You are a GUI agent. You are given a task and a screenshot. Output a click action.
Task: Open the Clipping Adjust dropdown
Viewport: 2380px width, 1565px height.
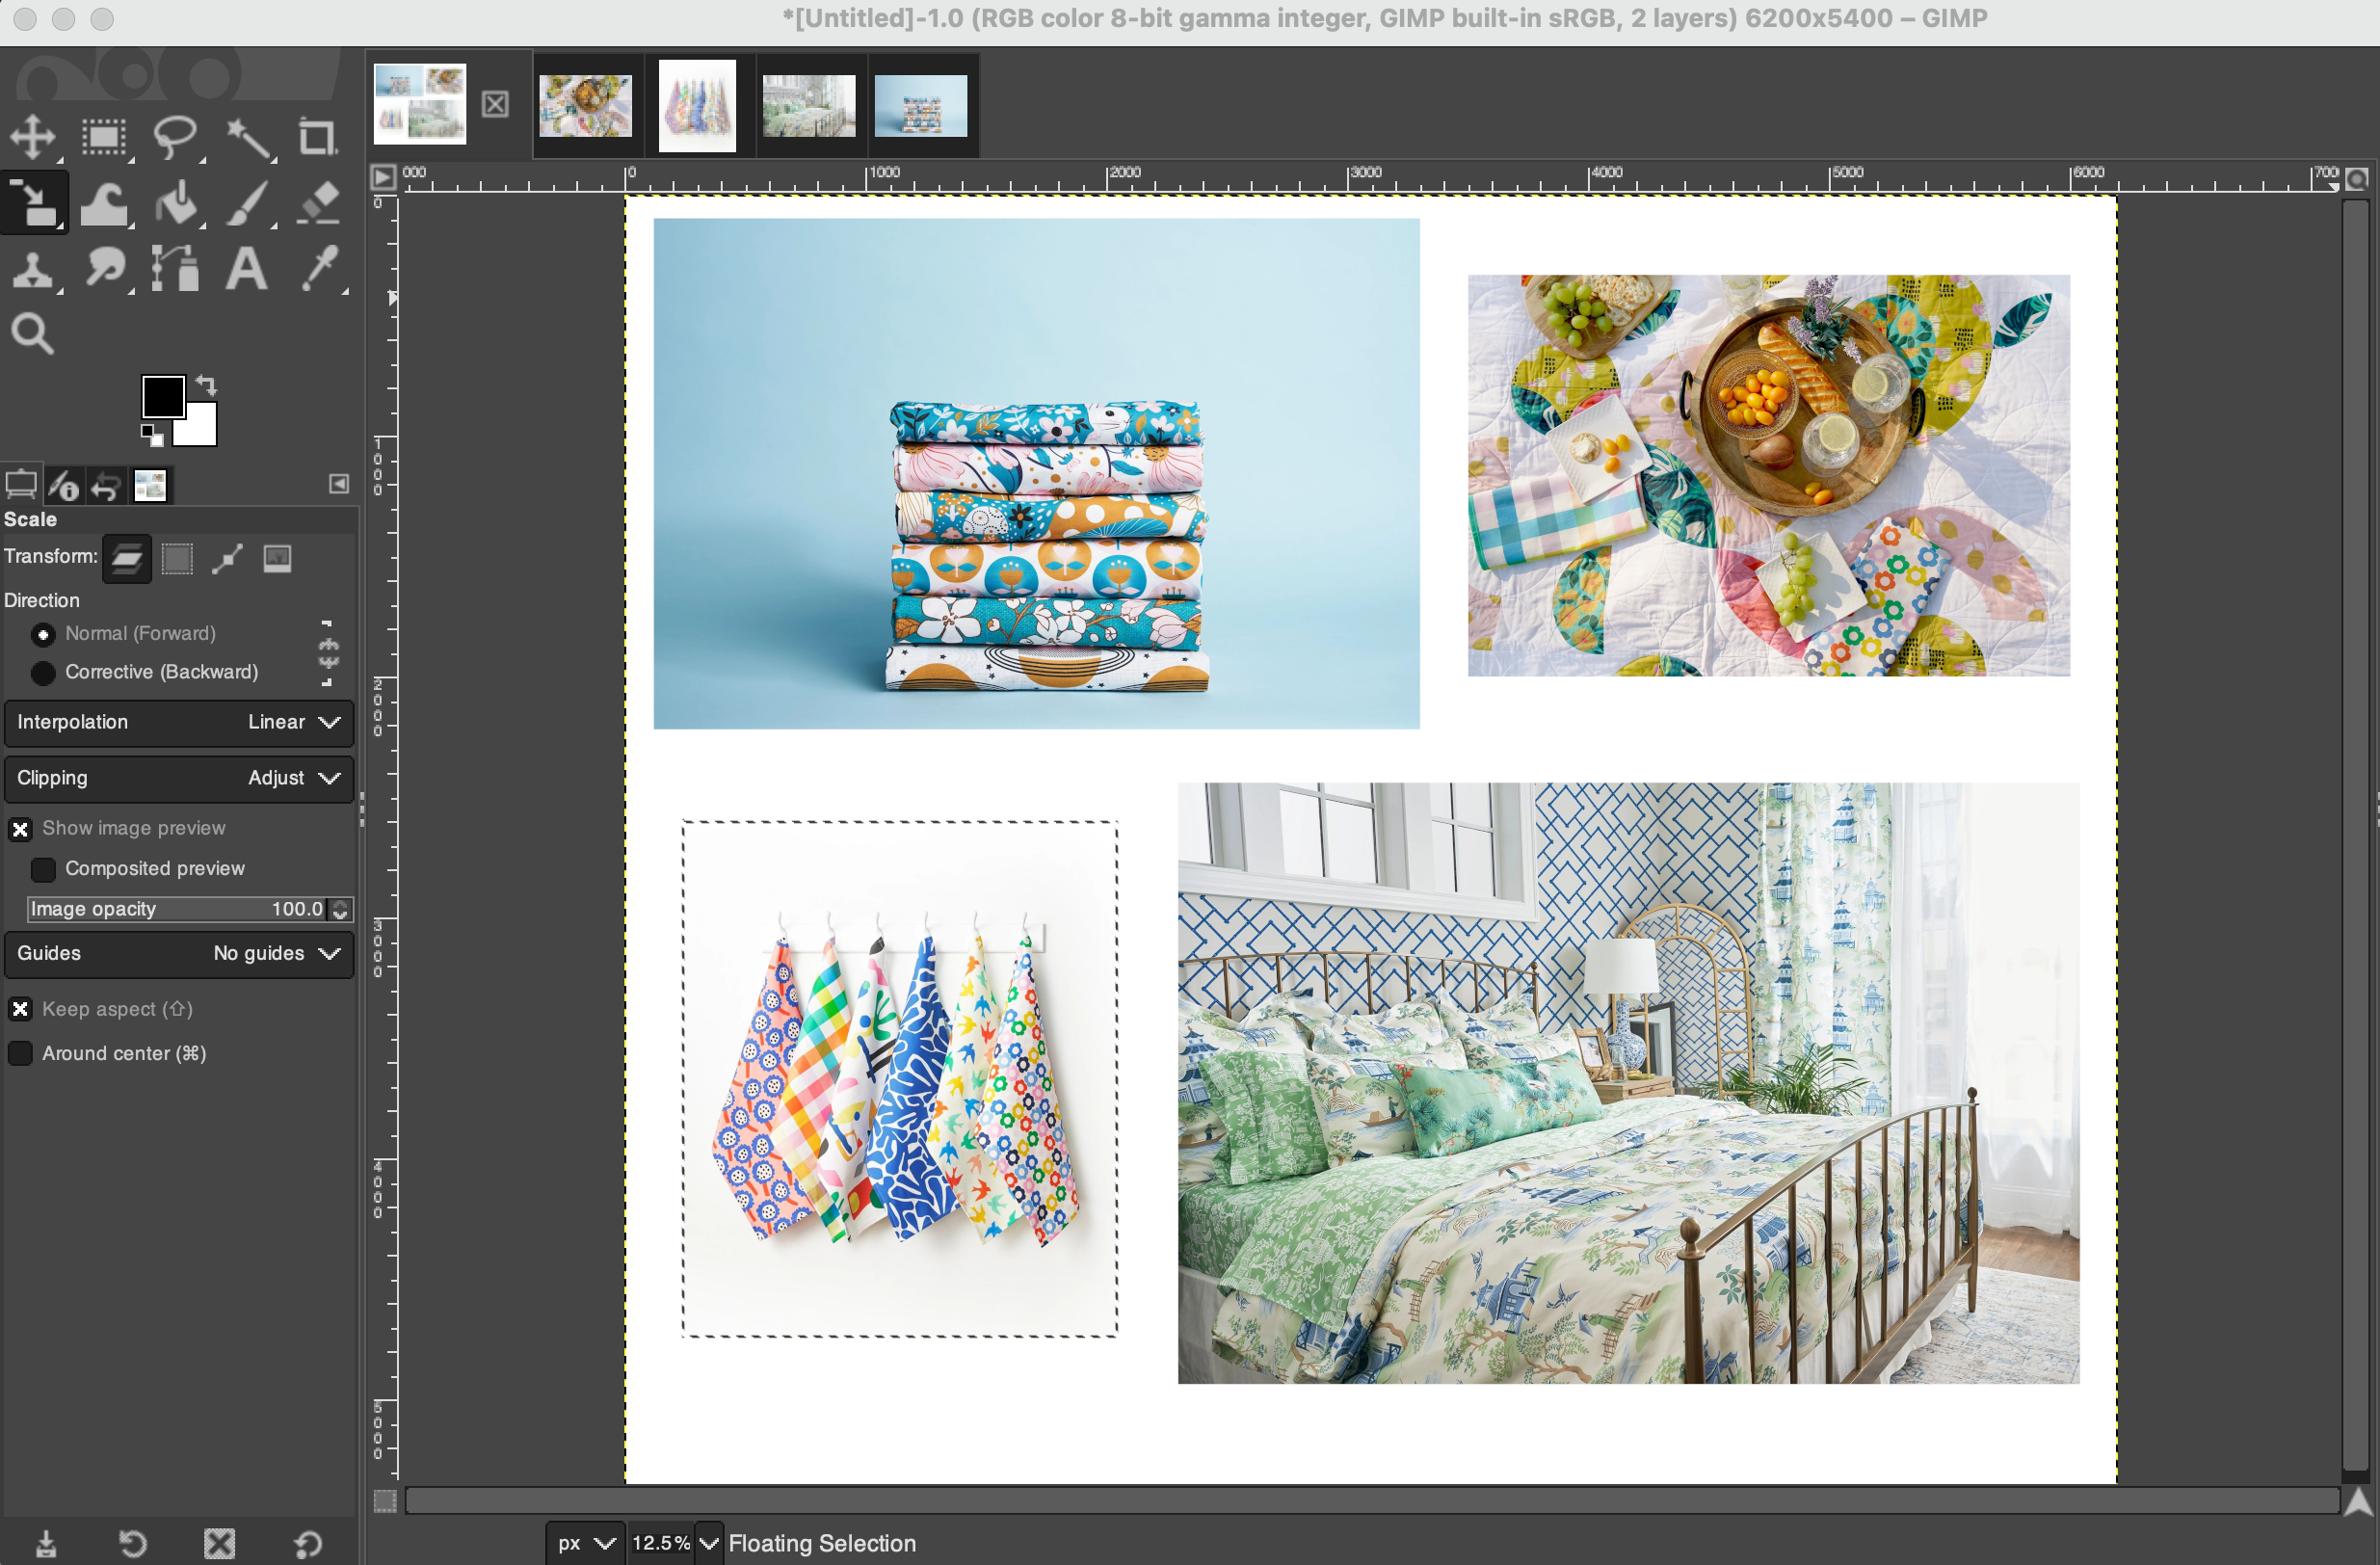[179, 778]
